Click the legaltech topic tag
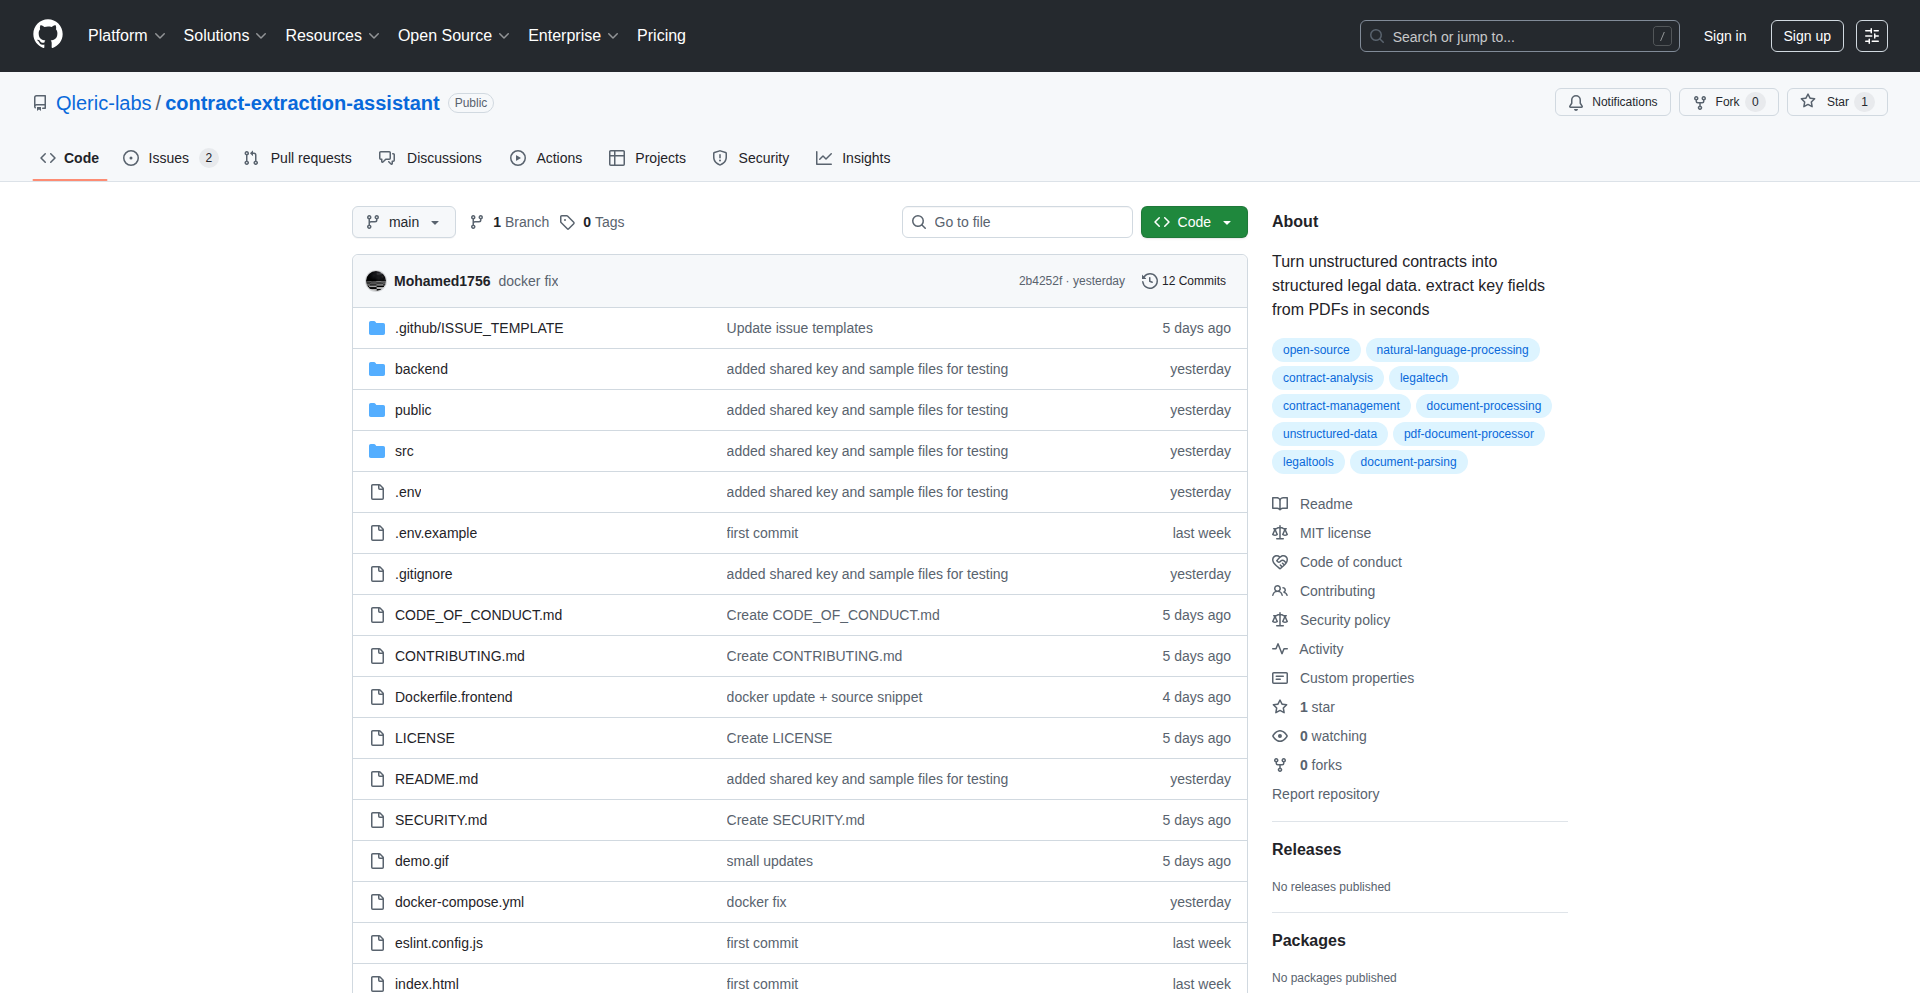 coord(1423,378)
